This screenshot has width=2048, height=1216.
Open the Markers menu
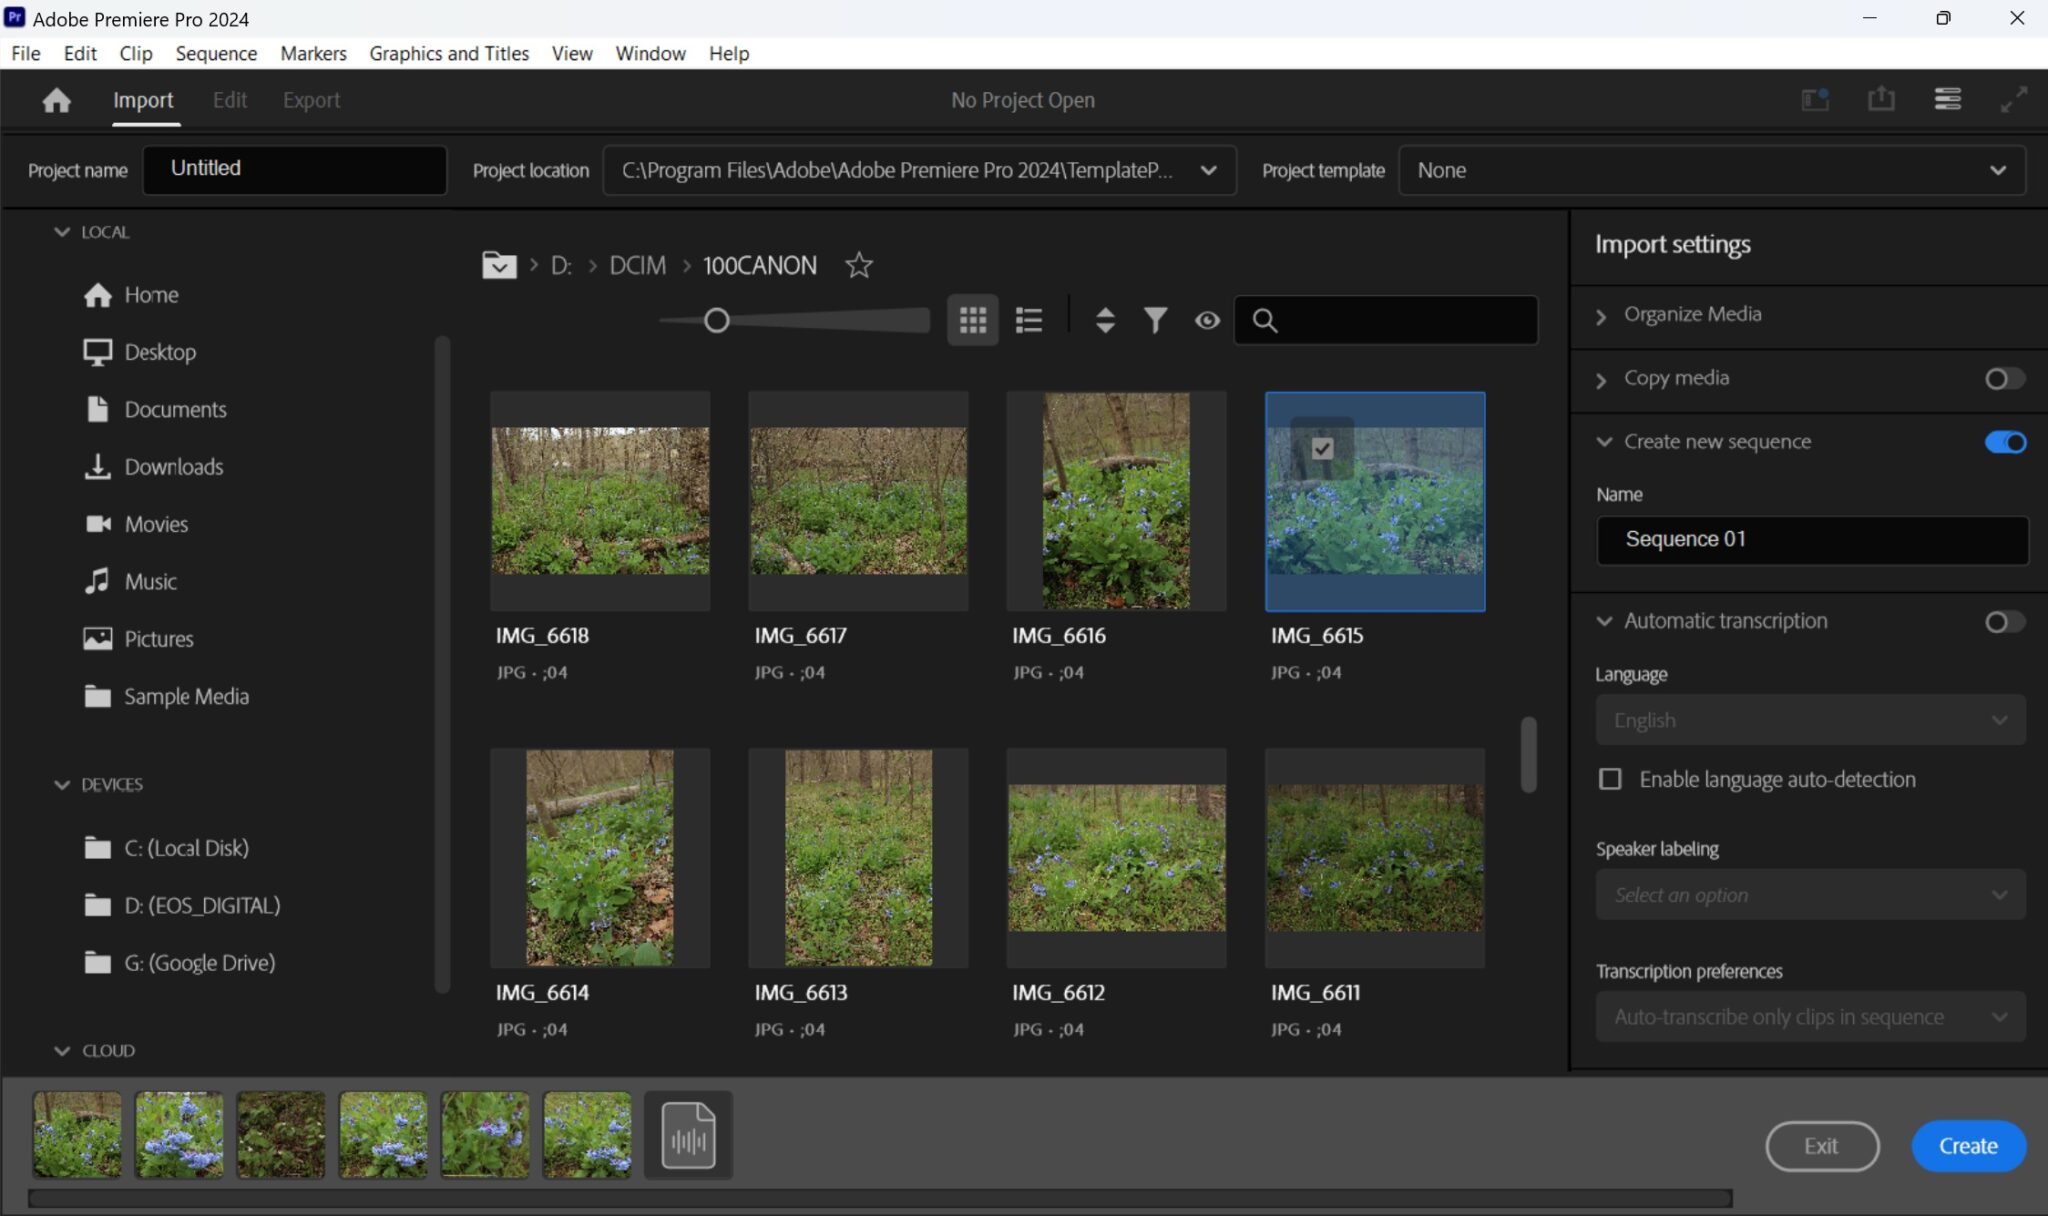pos(313,53)
